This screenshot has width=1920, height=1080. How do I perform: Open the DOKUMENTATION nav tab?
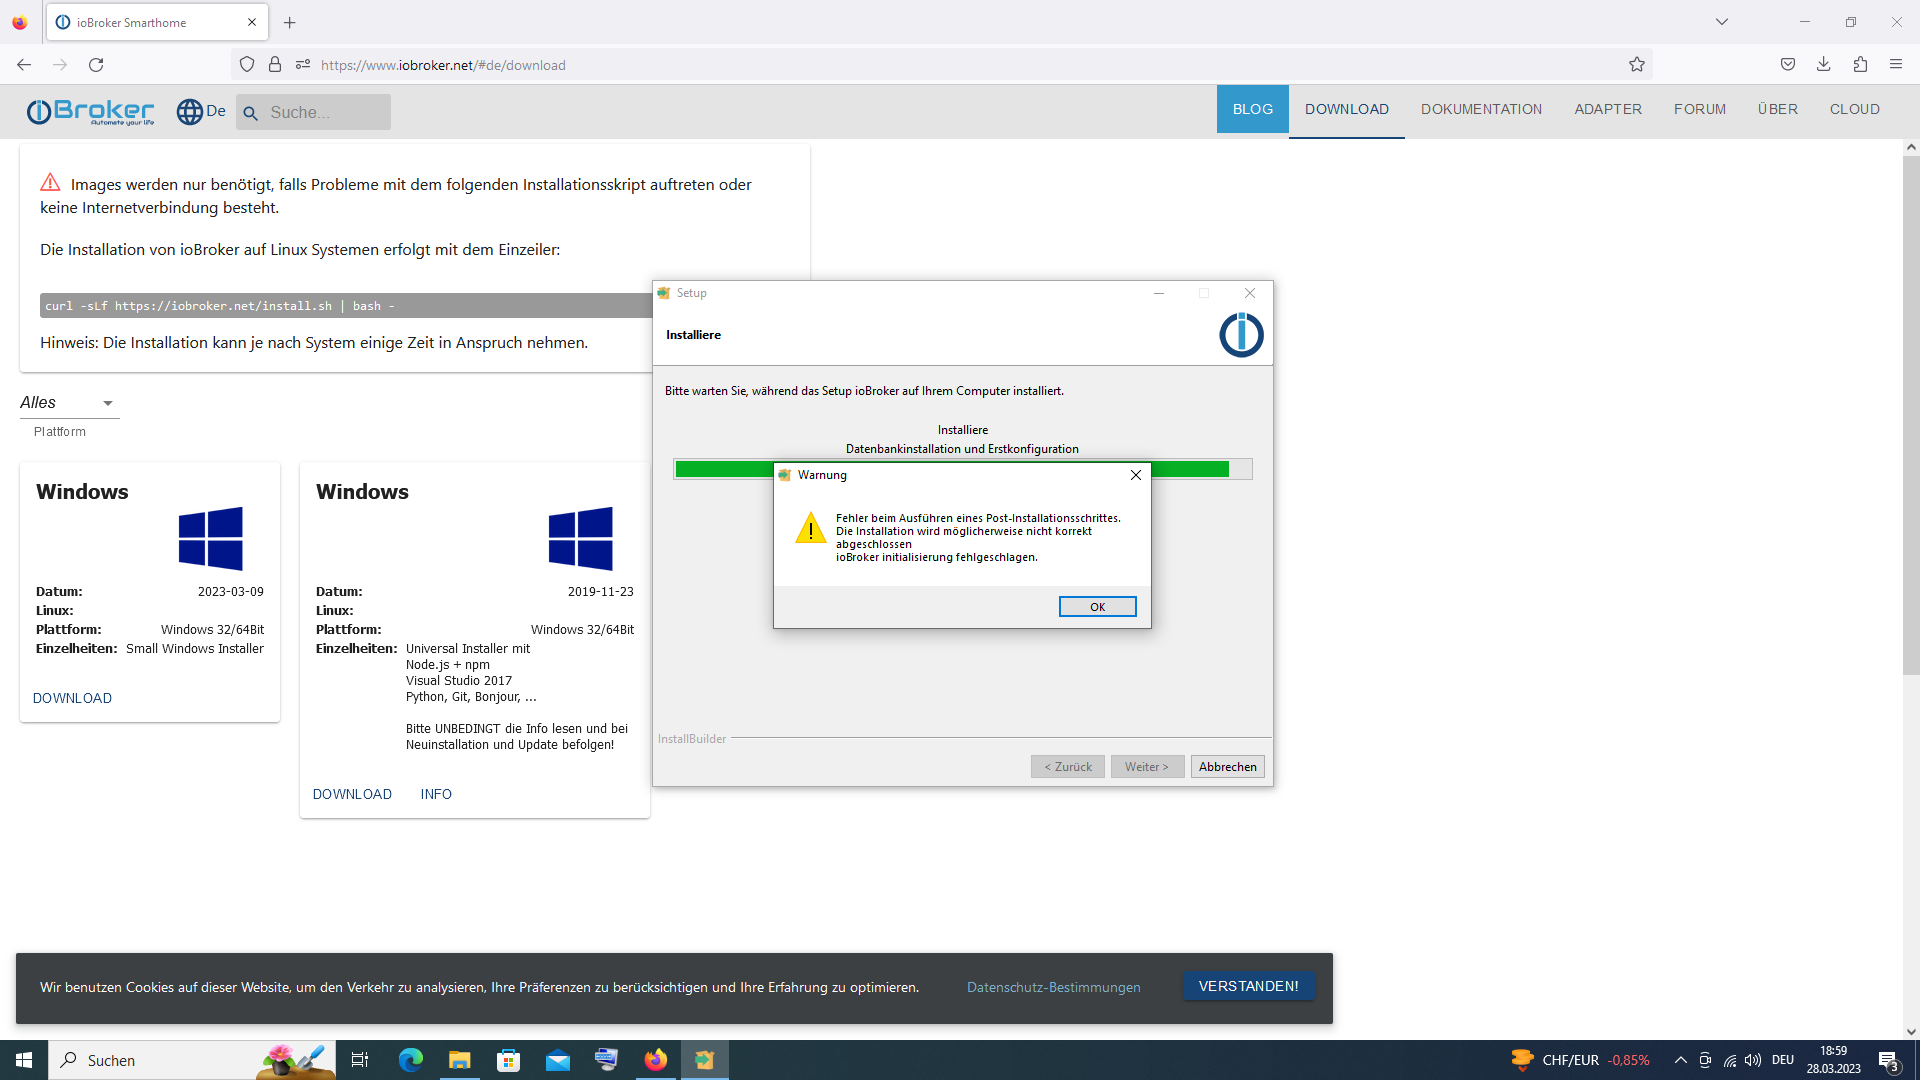click(x=1481, y=109)
